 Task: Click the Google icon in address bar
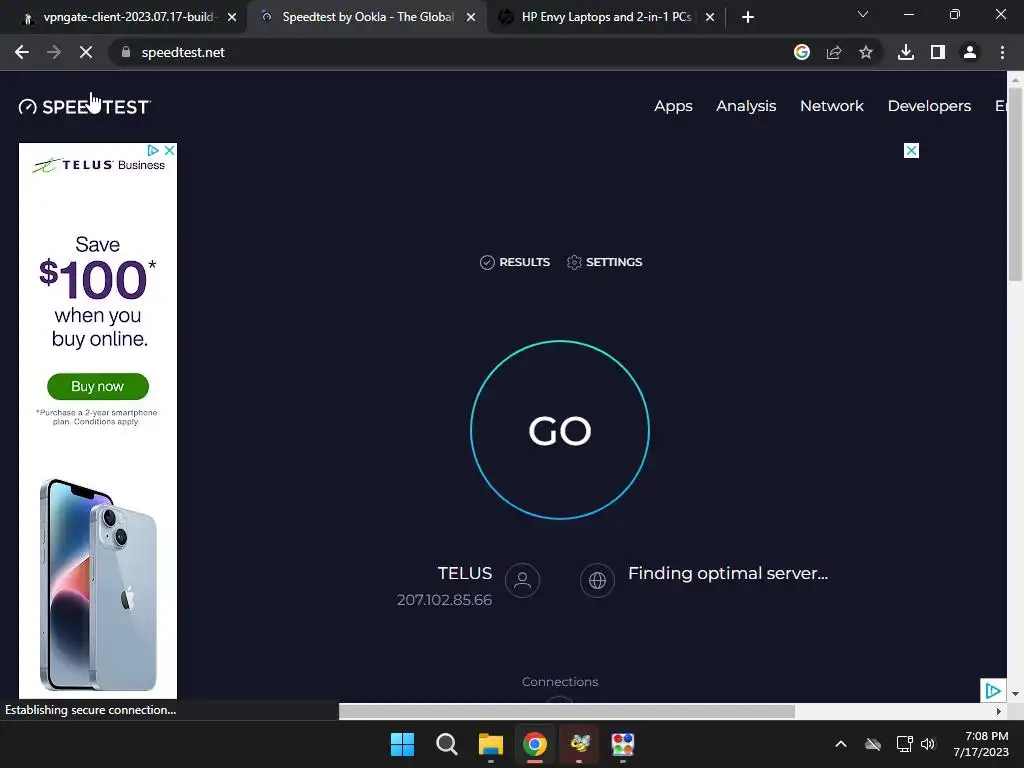point(802,52)
